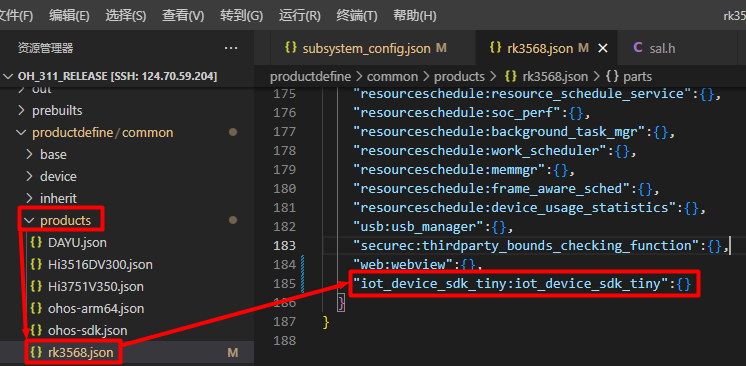Image resolution: width=746 pixels, height=366 pixels.
Task: Open explorer more actions ellipsis
Action: point(231,48)
